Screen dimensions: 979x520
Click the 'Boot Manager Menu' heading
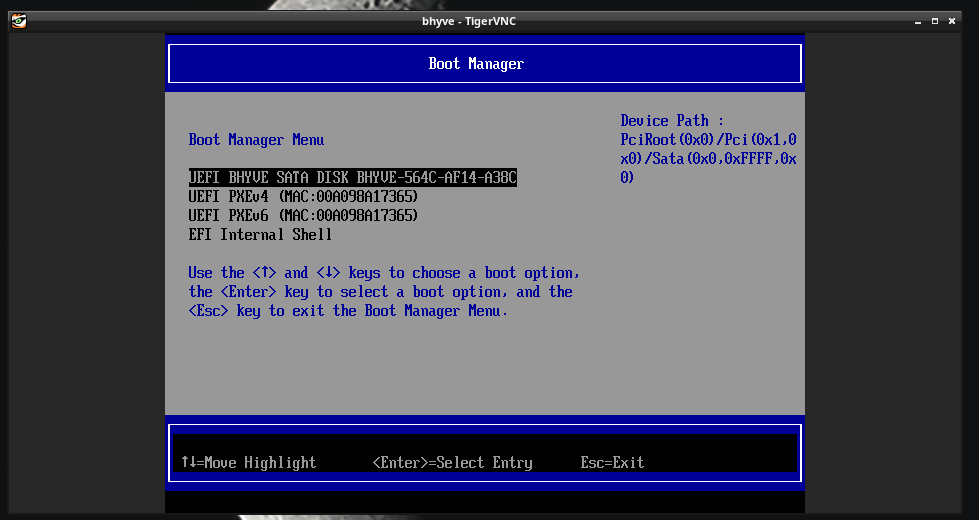256,140
